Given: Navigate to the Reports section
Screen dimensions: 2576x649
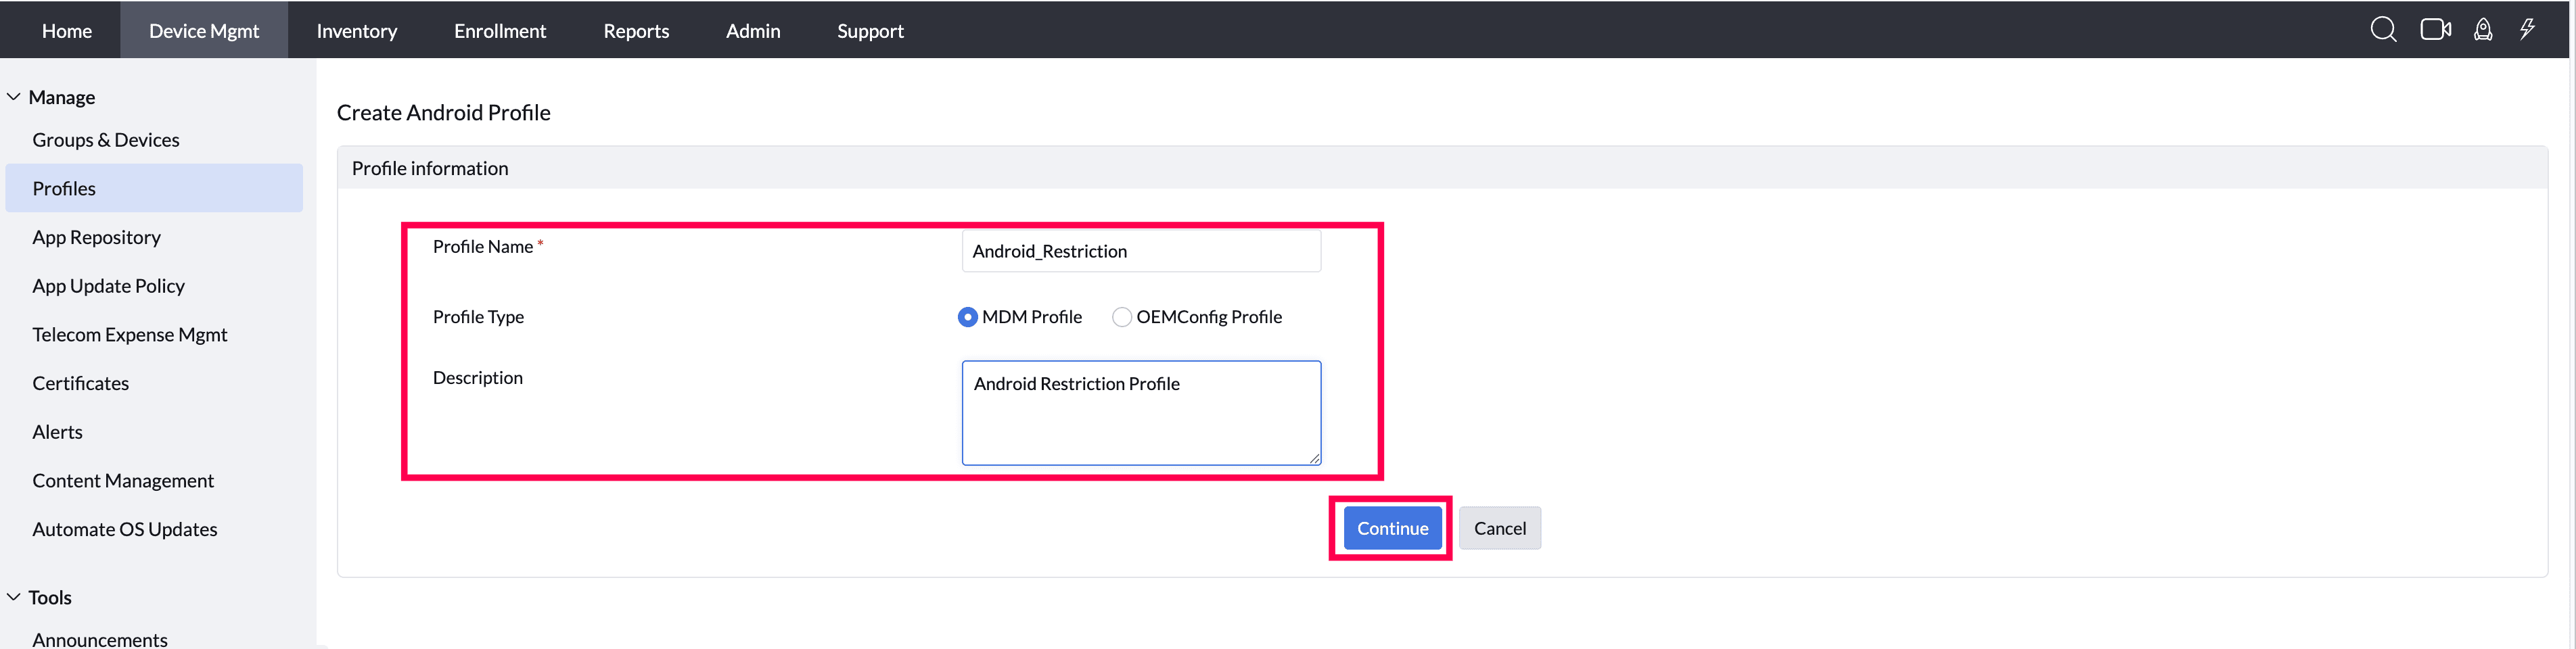Looking at the screenshot, I should click(x=635, y=30).
